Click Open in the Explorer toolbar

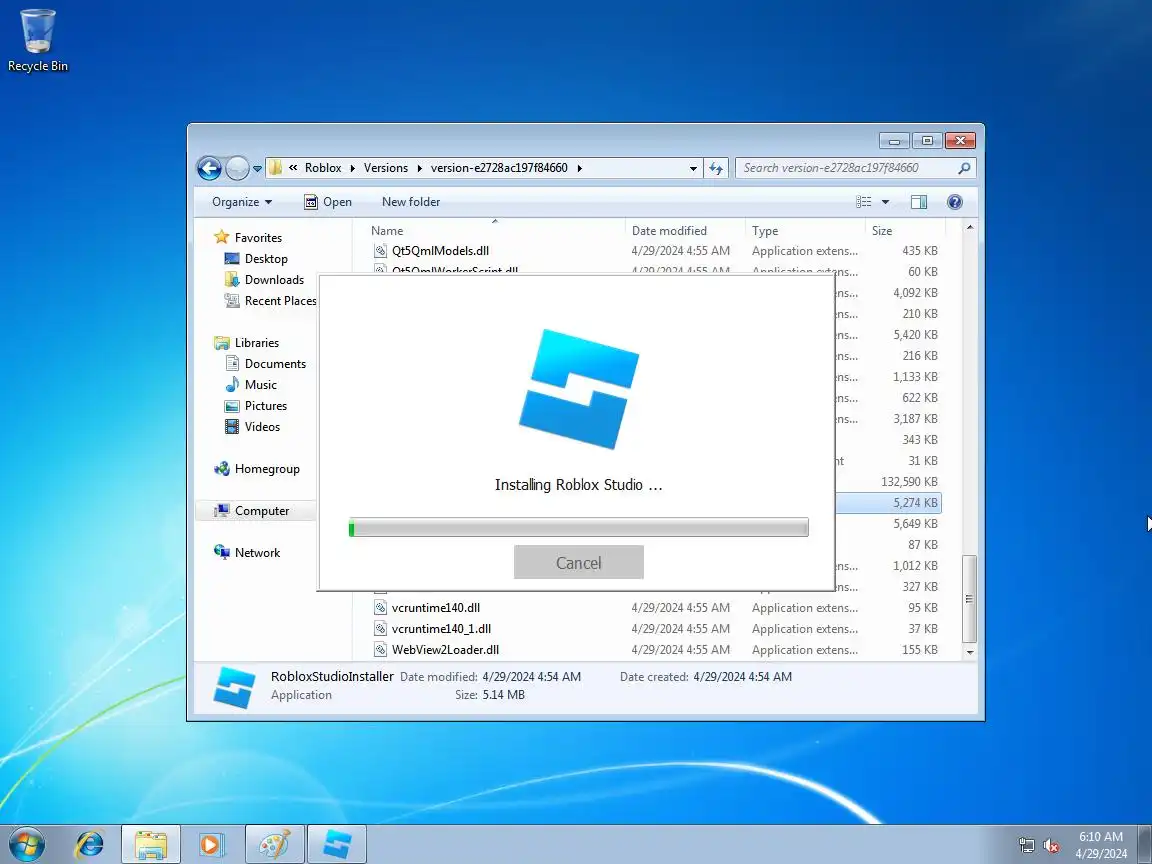[328, 202]
